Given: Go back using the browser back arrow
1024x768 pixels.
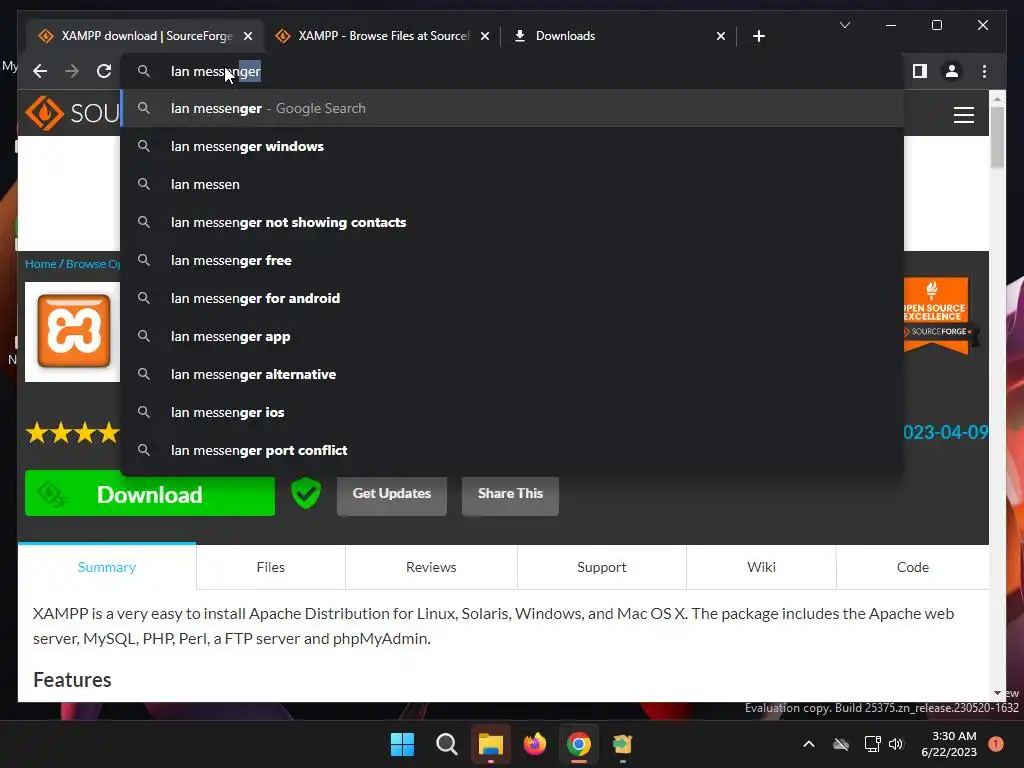Looking at the screenshot, I should coord(40,71).
